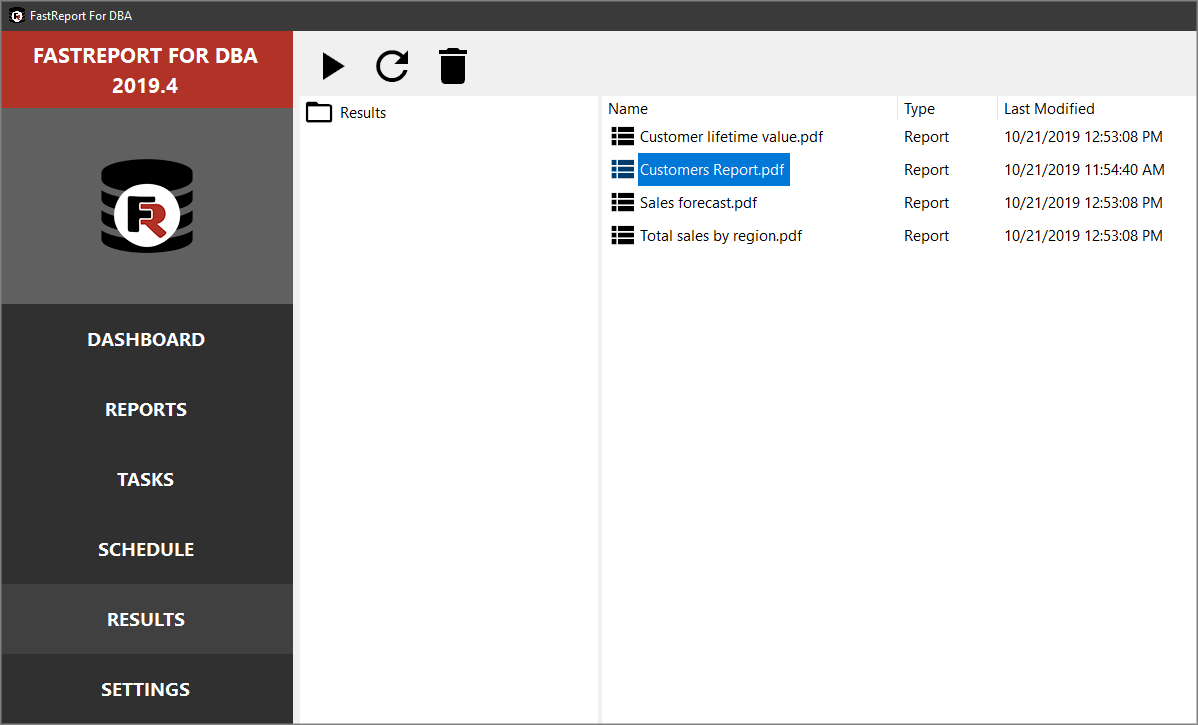Open the DASHBOARD section
Viewport: 1198px width, 725px height.
[146, 339]
